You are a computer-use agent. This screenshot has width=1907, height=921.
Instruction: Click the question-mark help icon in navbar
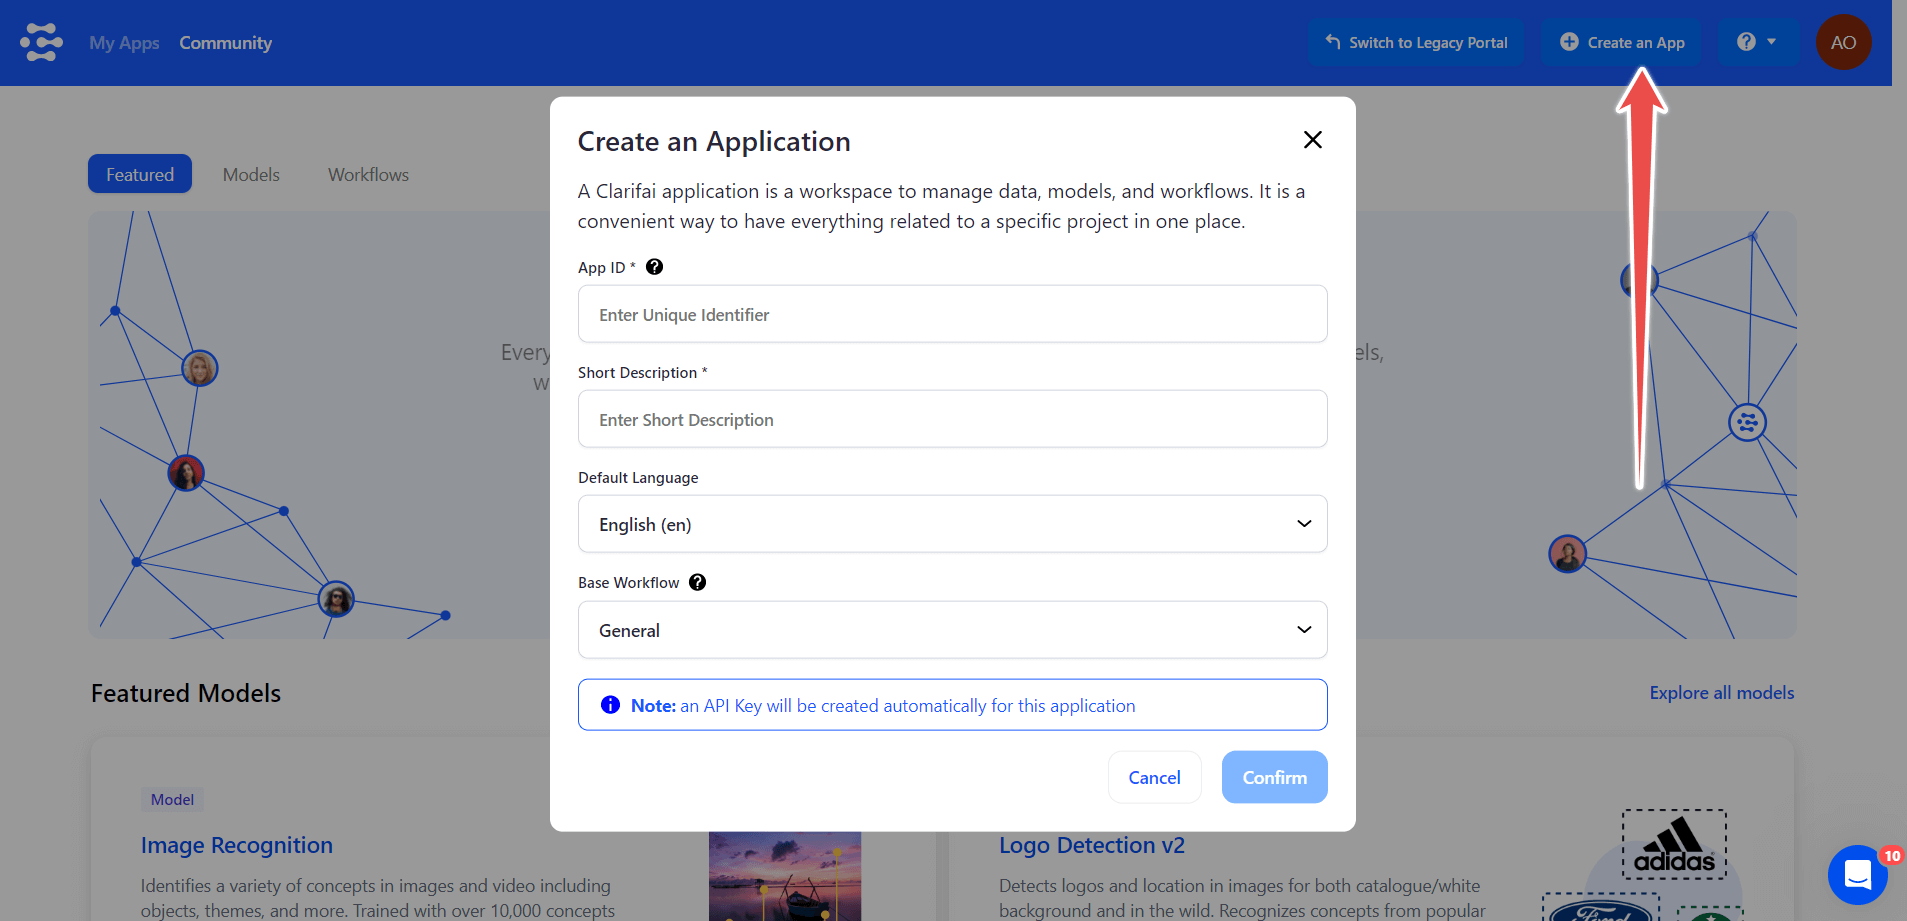[1745, 42]
